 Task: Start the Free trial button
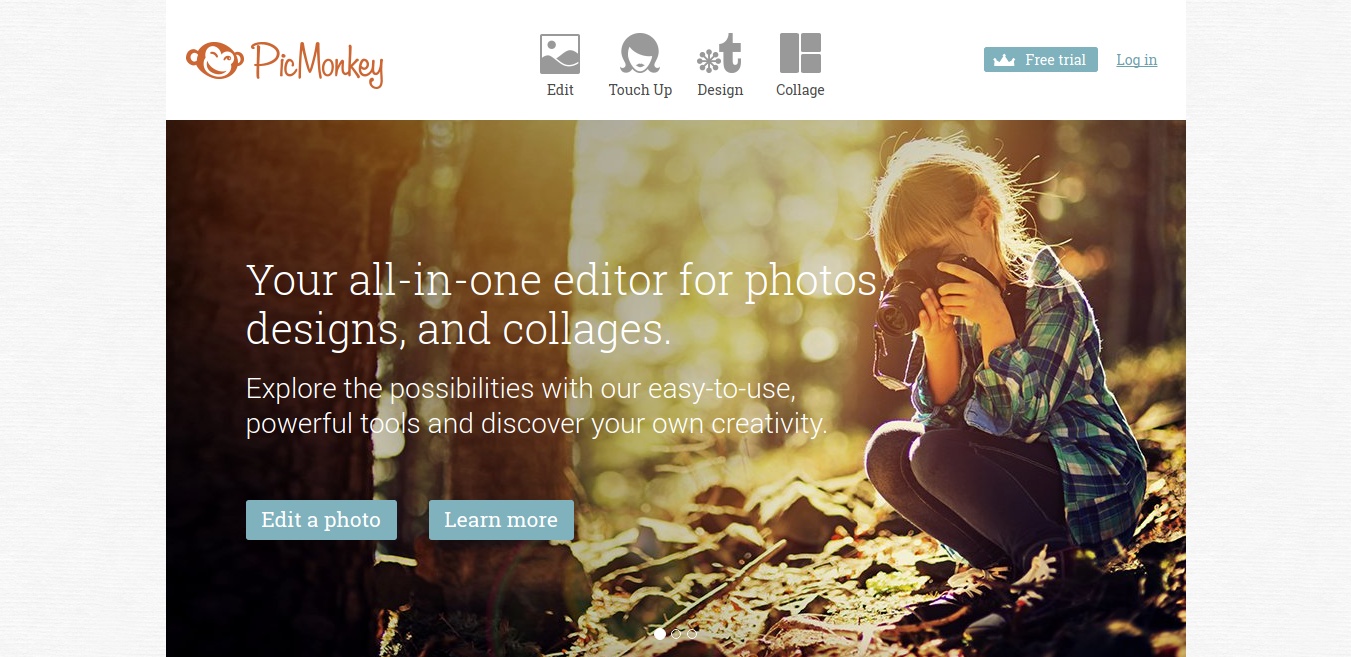point(1041,60)
